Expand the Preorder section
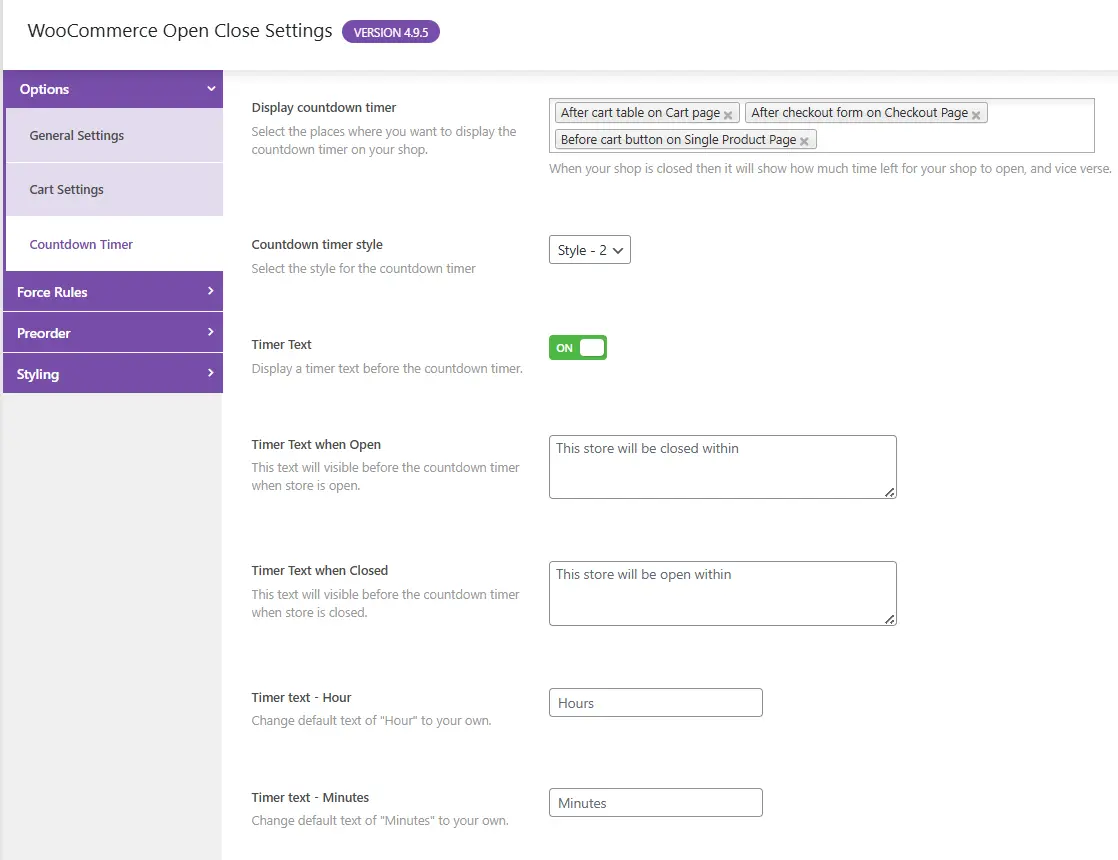This screenshot has width=1118, height=860. [x=113, y=333]
